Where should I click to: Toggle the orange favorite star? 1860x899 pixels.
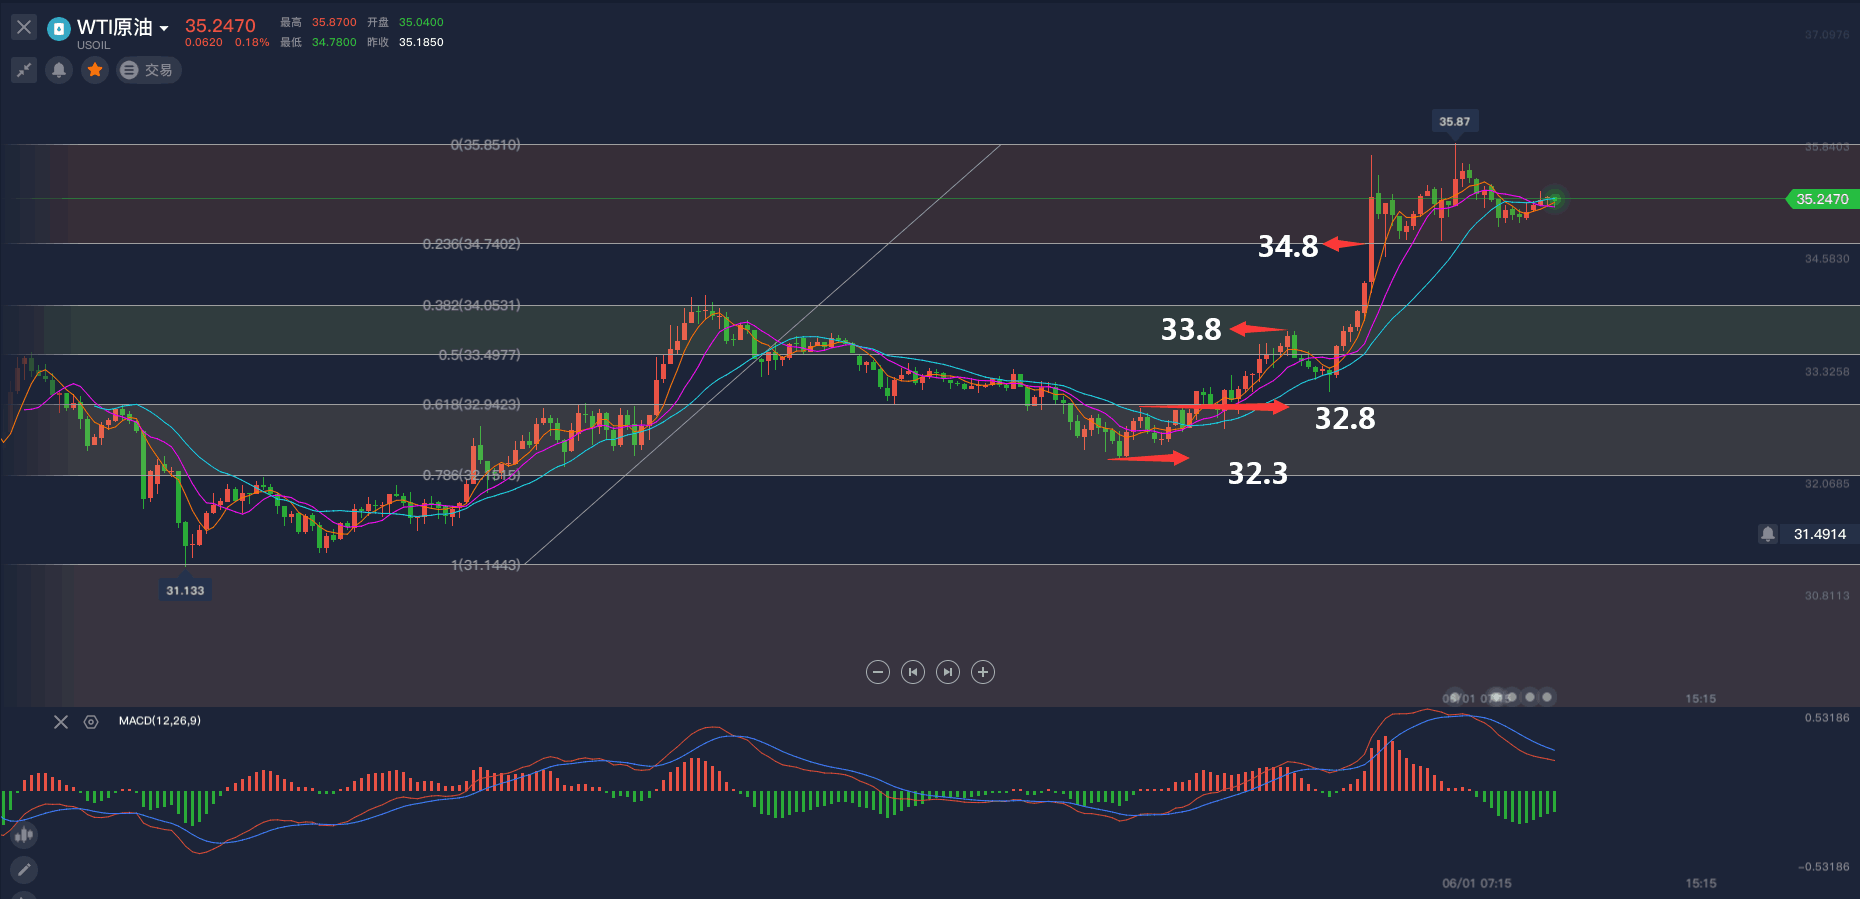click(x=95, y=70)
